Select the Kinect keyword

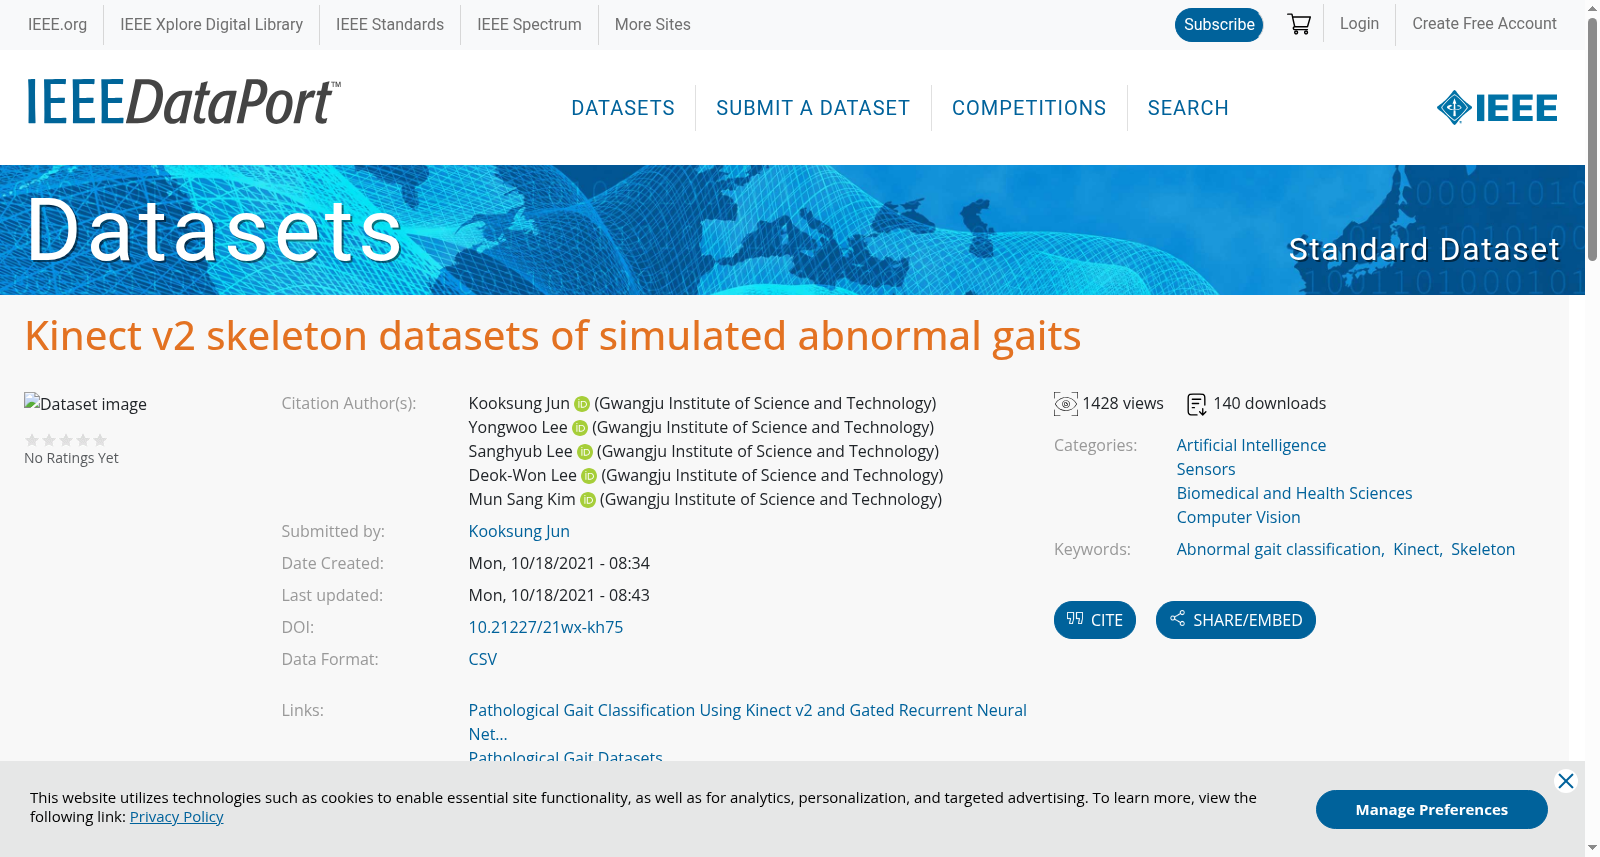point(1417,550)
